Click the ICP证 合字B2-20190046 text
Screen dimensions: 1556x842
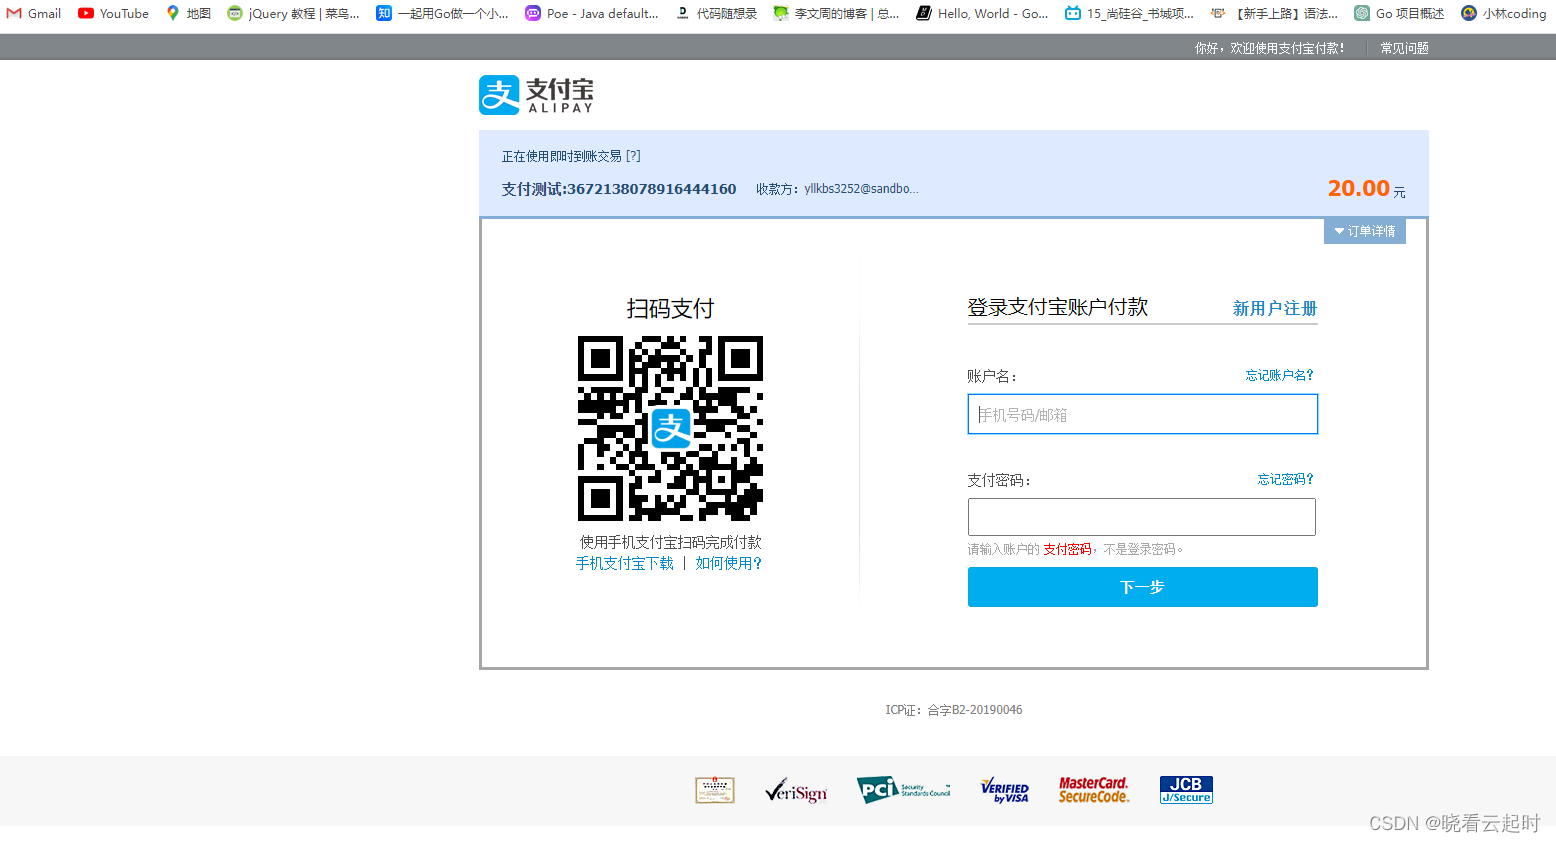coord(954,710)
